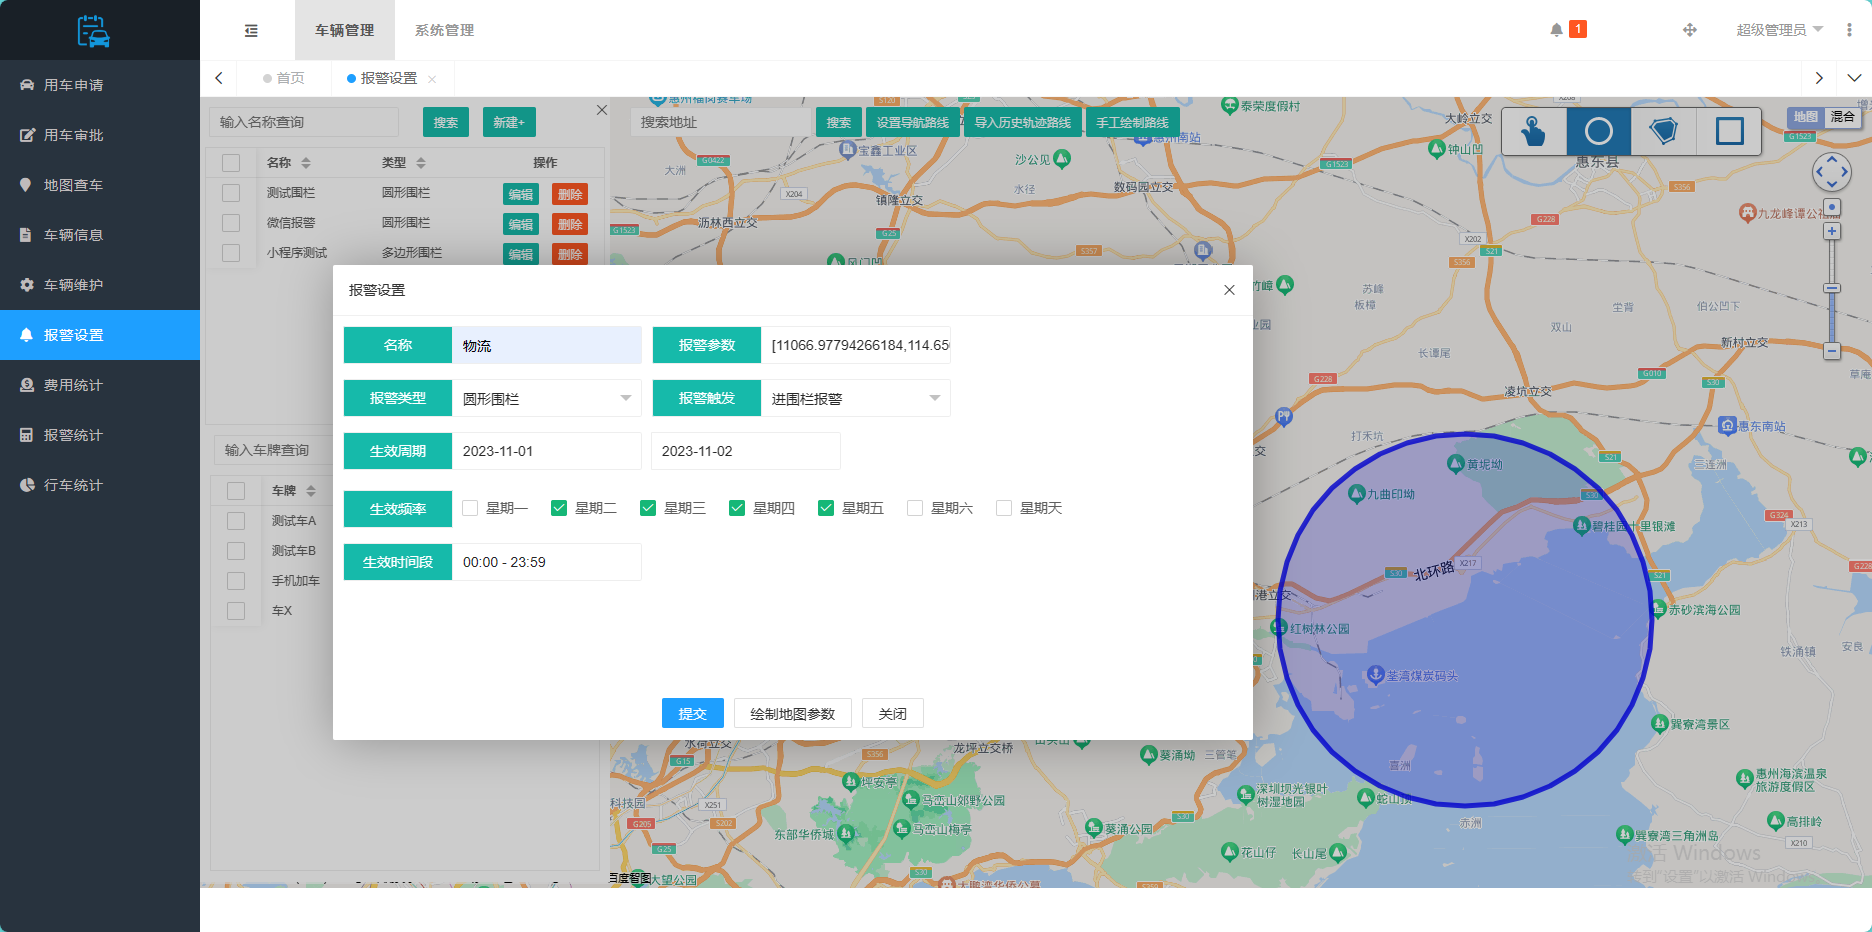Select the polygon drawing tool
This screenshot has height=932, width=1872.
[x=1664, y=131]
